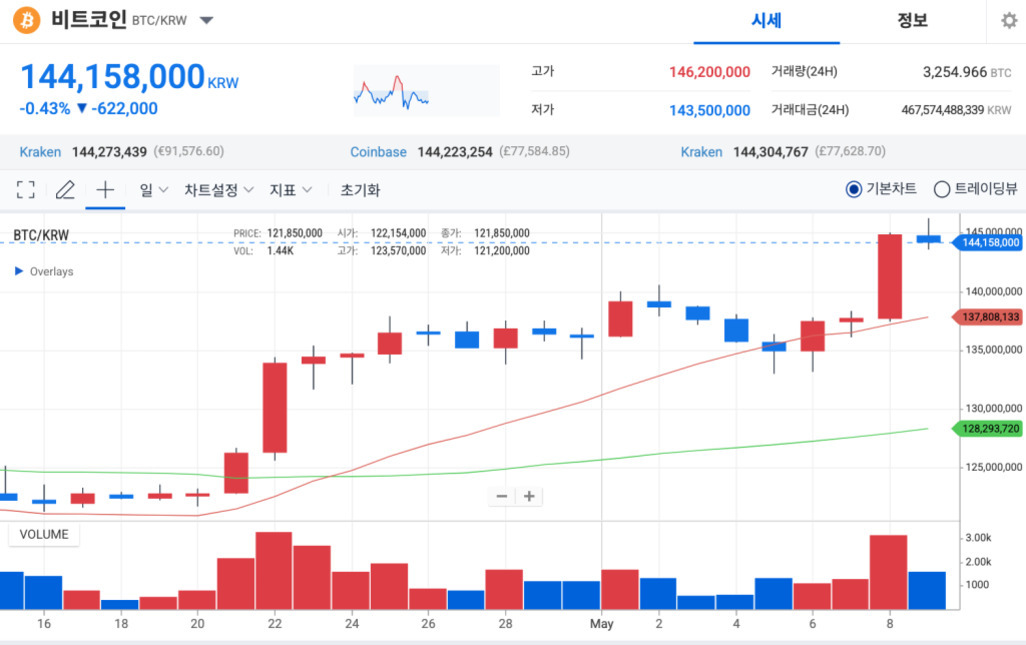Select the 기본차트 radio button
The image size is (1026, 645).
[x=854, y=190]
